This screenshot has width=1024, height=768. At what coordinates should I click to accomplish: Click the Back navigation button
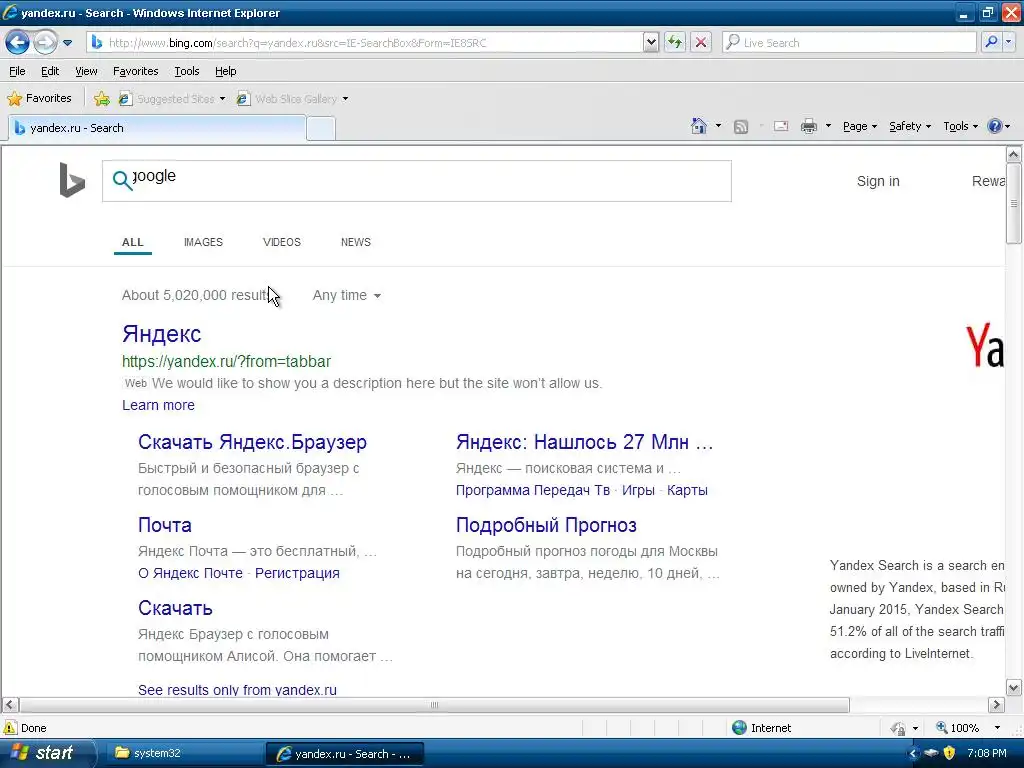pos(18,43)
